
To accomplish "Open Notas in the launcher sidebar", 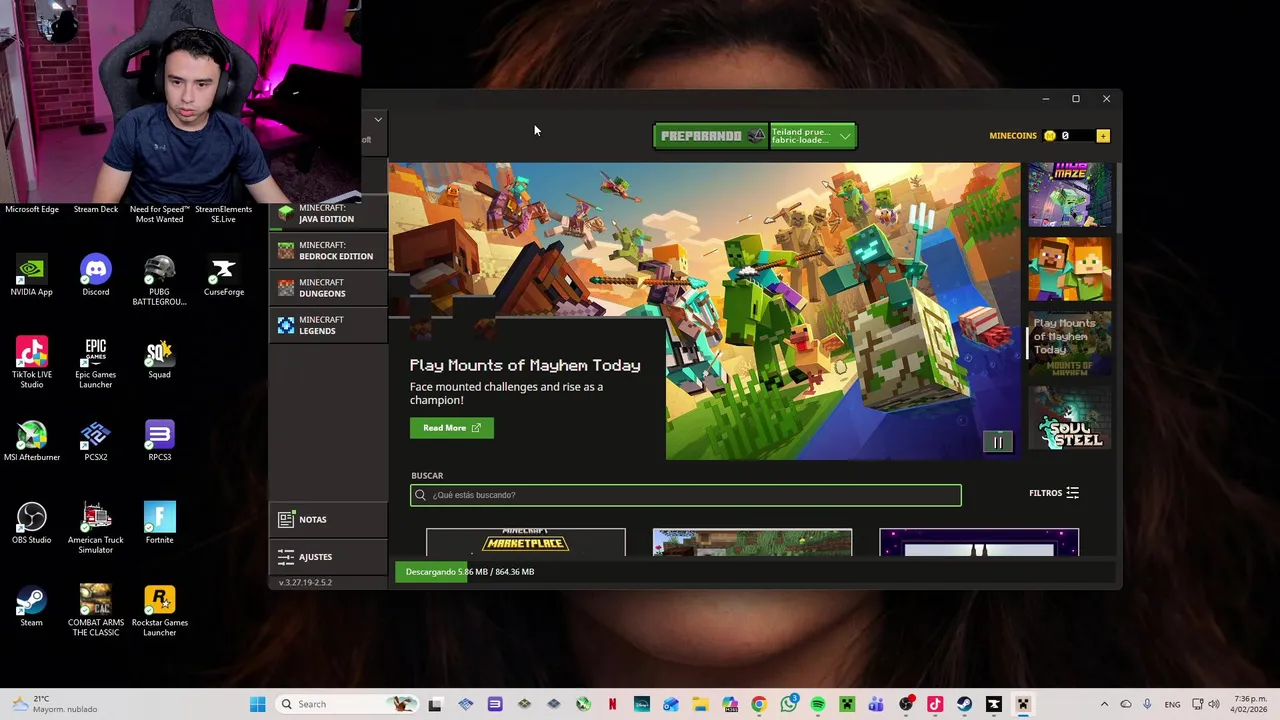I will [328, 519].
